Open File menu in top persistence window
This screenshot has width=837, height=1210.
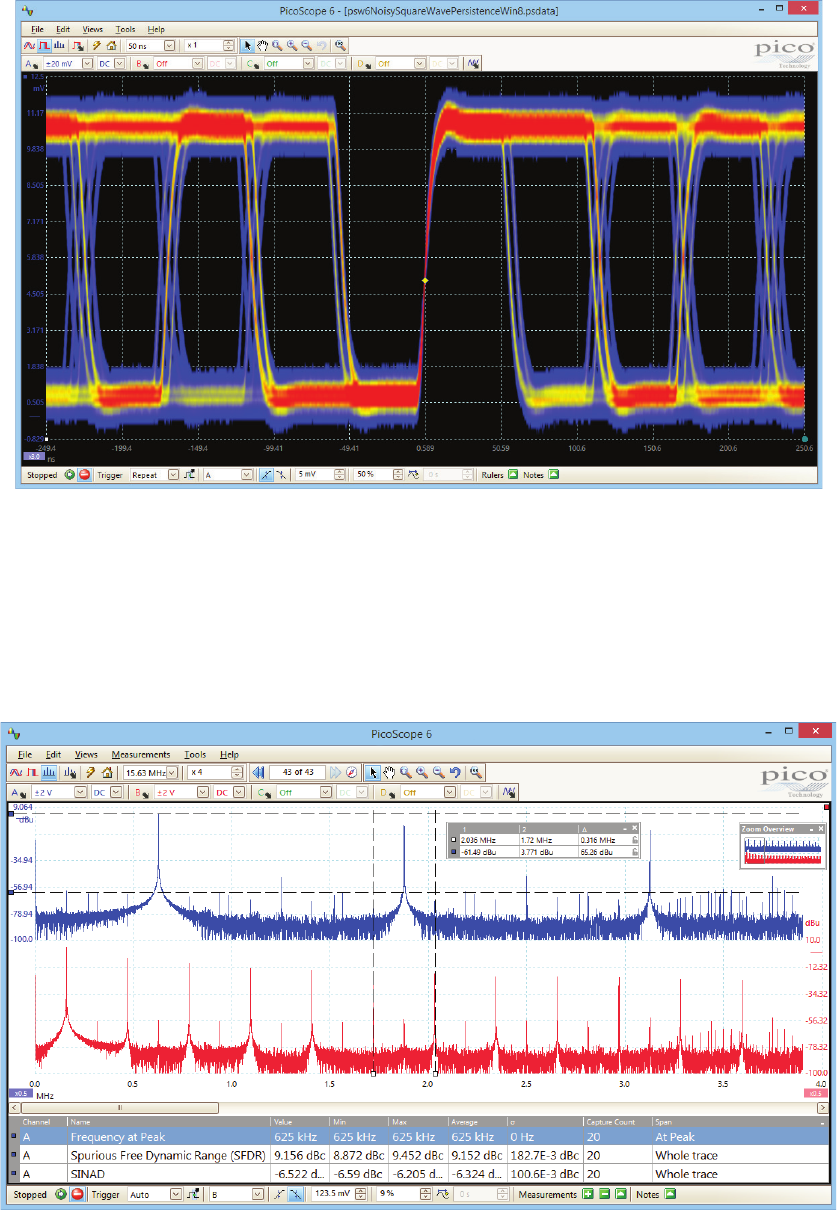click(x=37, y=30)
